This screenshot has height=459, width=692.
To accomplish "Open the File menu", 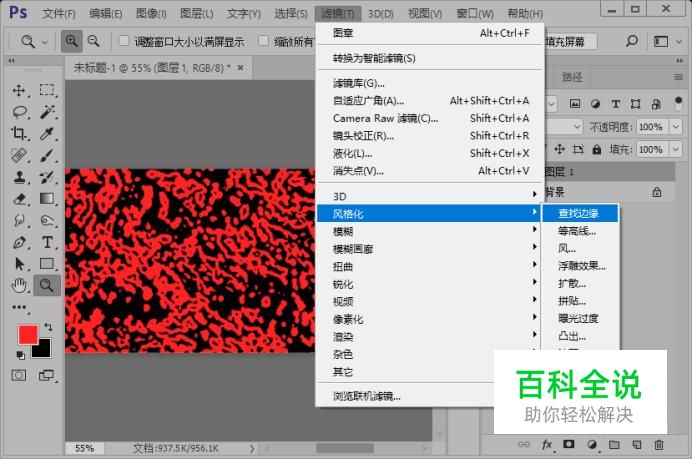I will (59, 14).
